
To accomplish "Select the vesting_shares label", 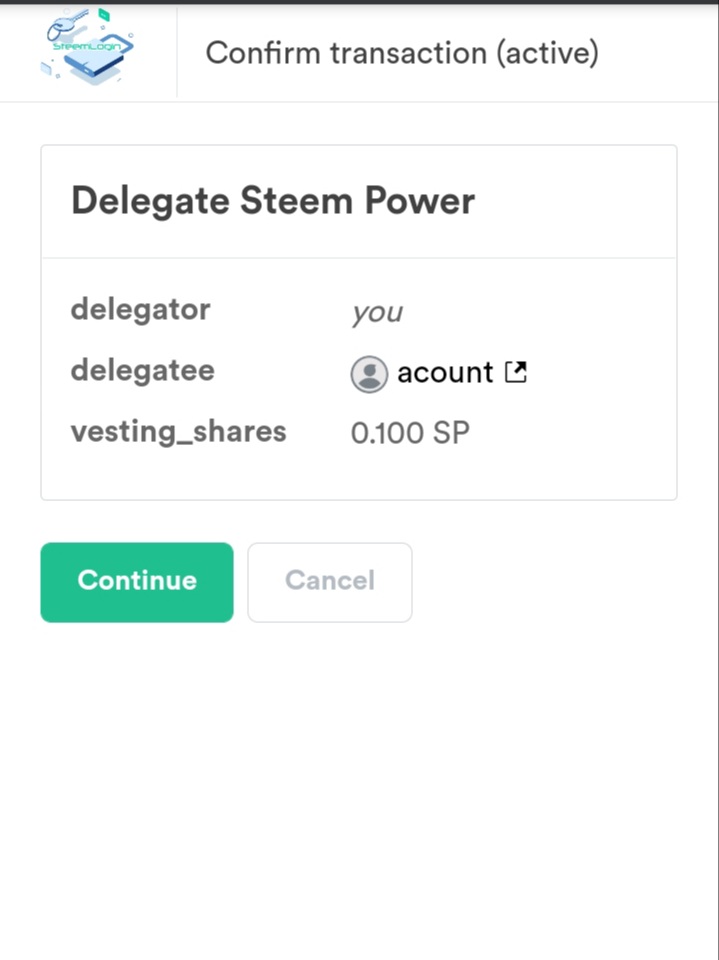I will pyautogui.click(x=178, y=432).
